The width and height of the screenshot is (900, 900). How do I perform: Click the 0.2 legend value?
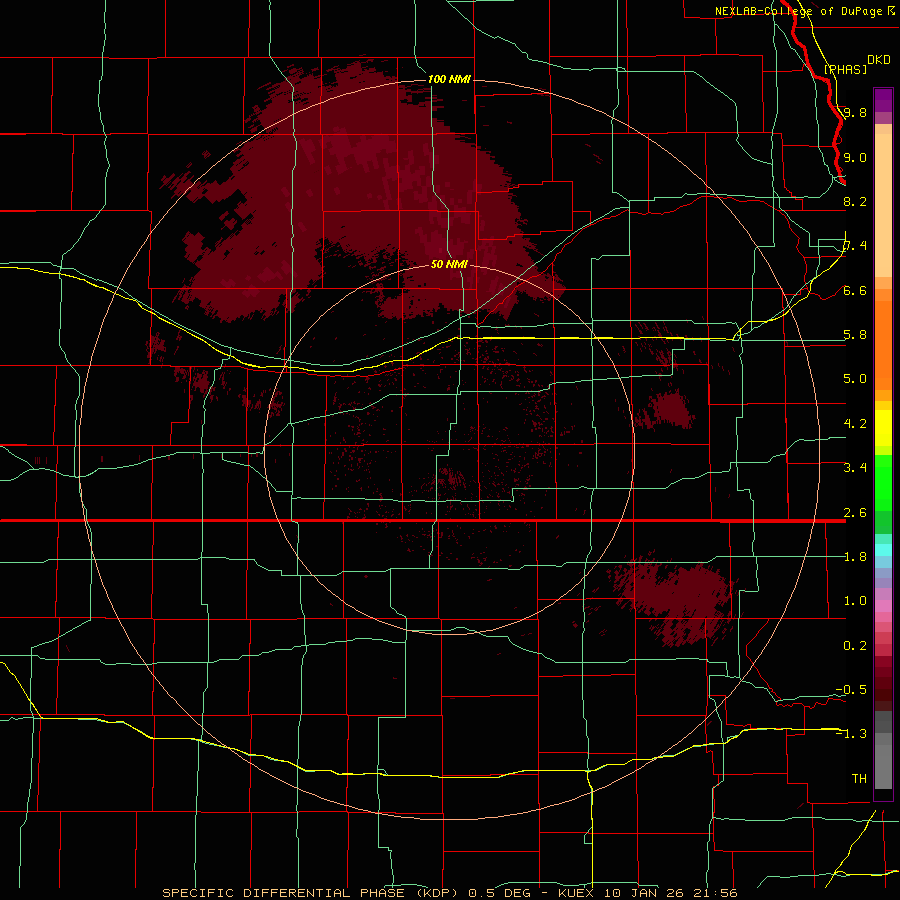855,645
